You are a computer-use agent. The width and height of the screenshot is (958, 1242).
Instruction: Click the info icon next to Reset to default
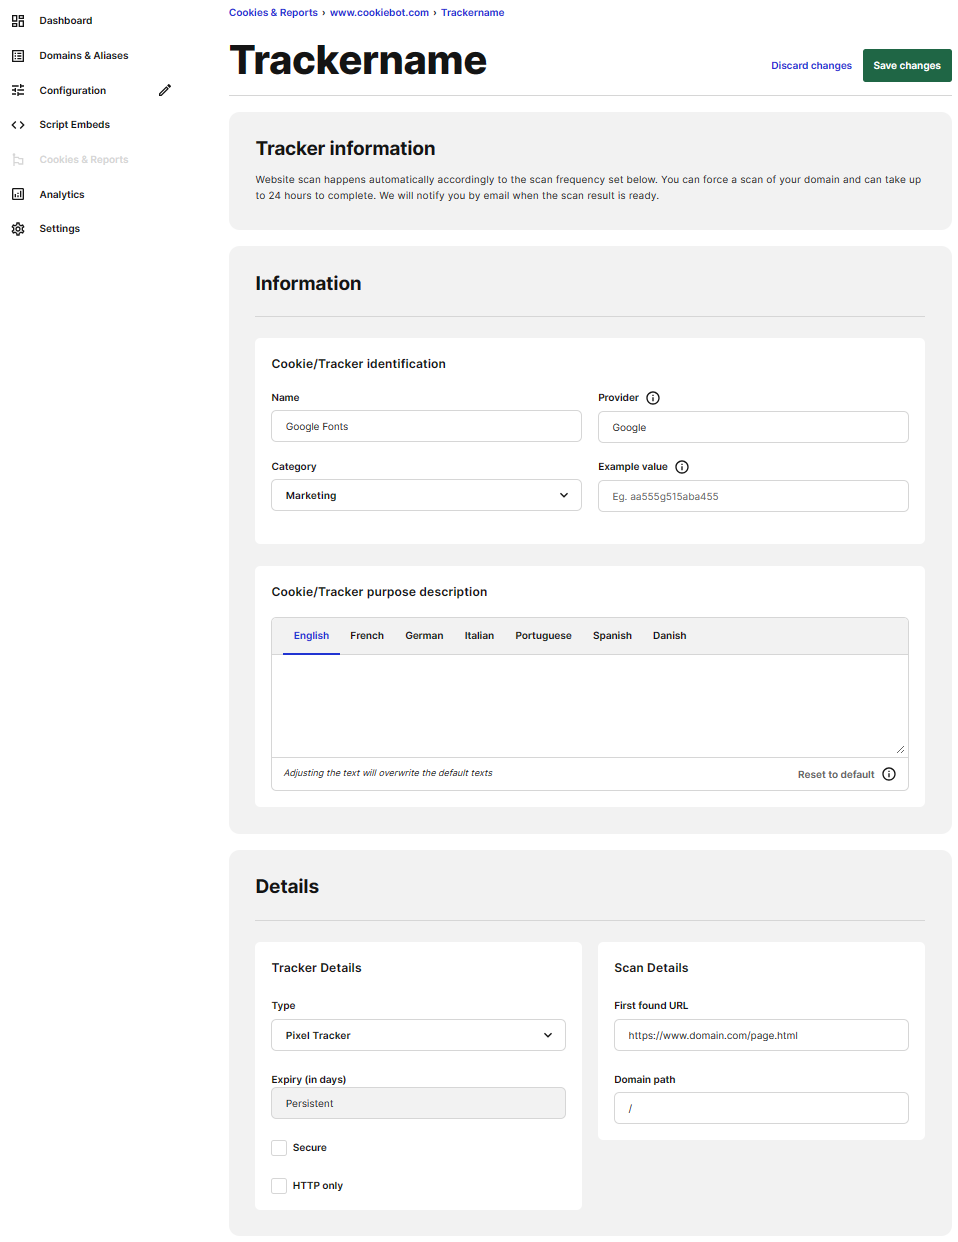pyautogui.click(x=889, y=774)
